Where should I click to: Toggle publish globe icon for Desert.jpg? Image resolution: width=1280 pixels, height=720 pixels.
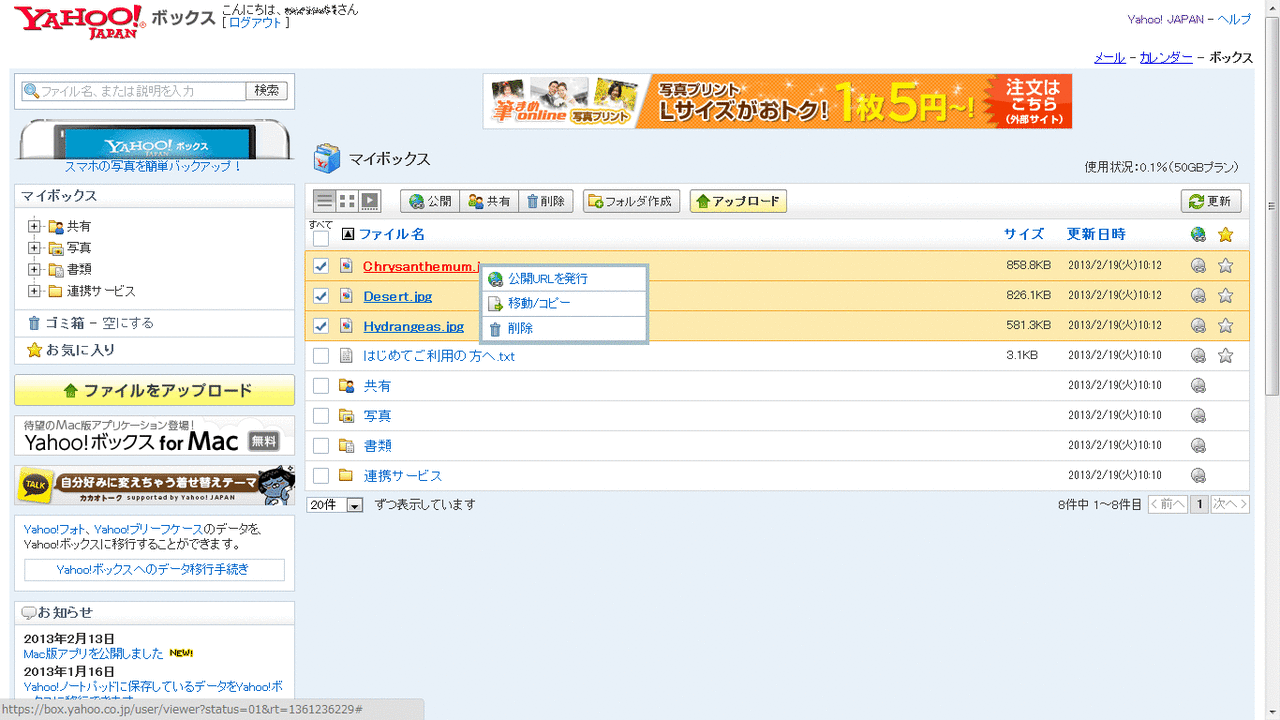1198,296
